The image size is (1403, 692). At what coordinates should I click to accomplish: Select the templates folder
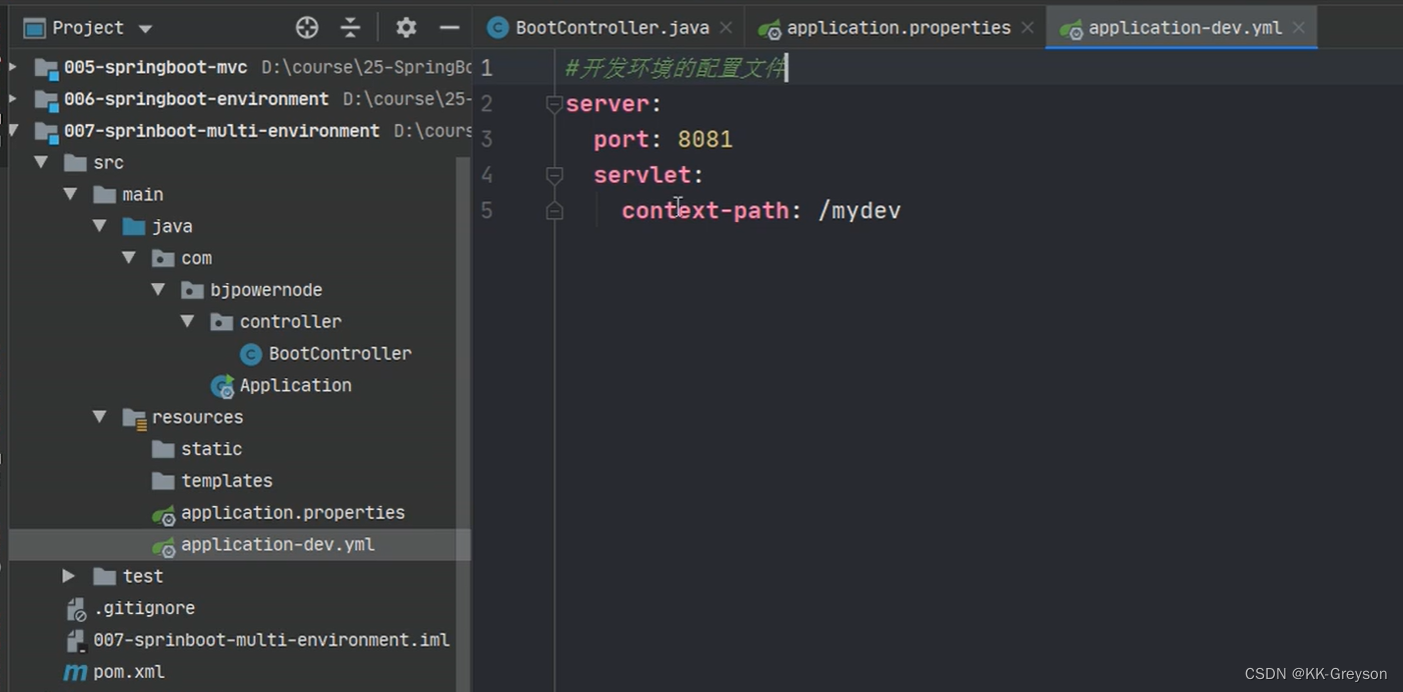[227, 481]
